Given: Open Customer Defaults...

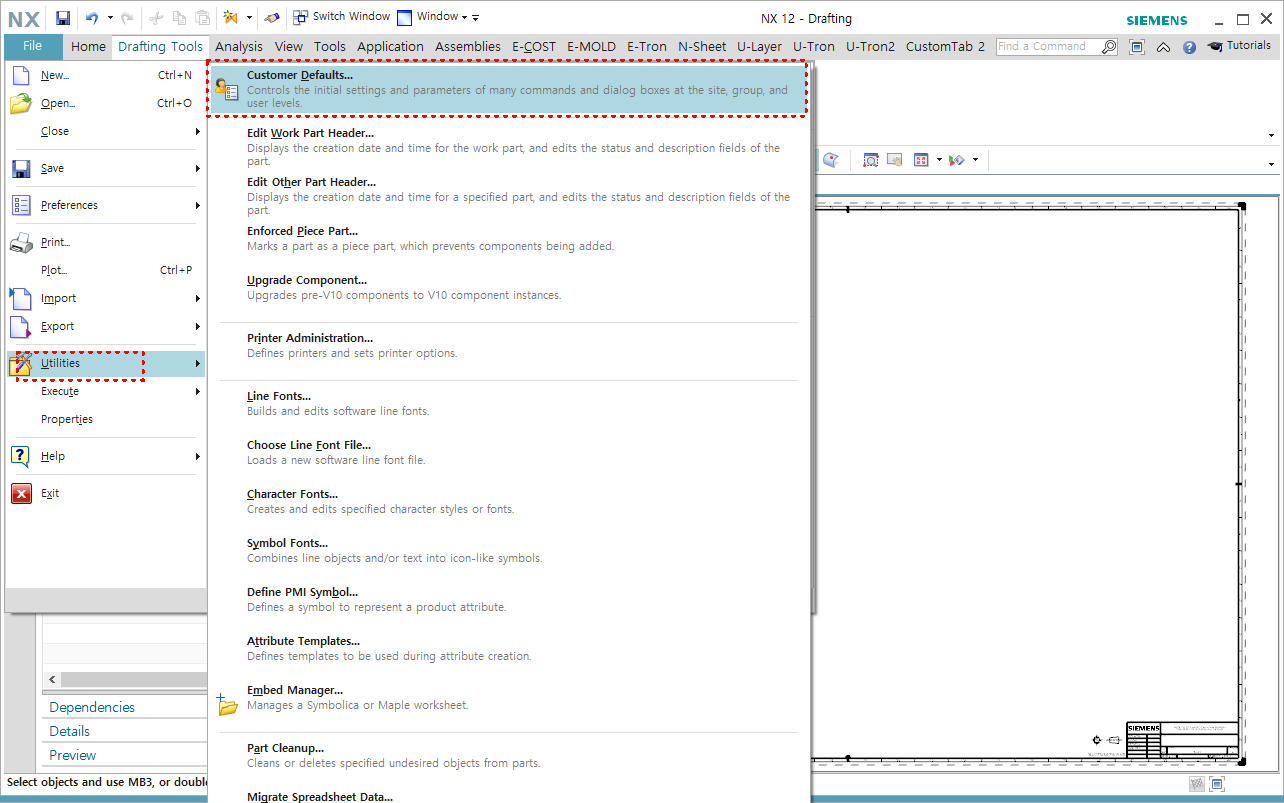Looking at the screenshot, I should tap(507, 89).
